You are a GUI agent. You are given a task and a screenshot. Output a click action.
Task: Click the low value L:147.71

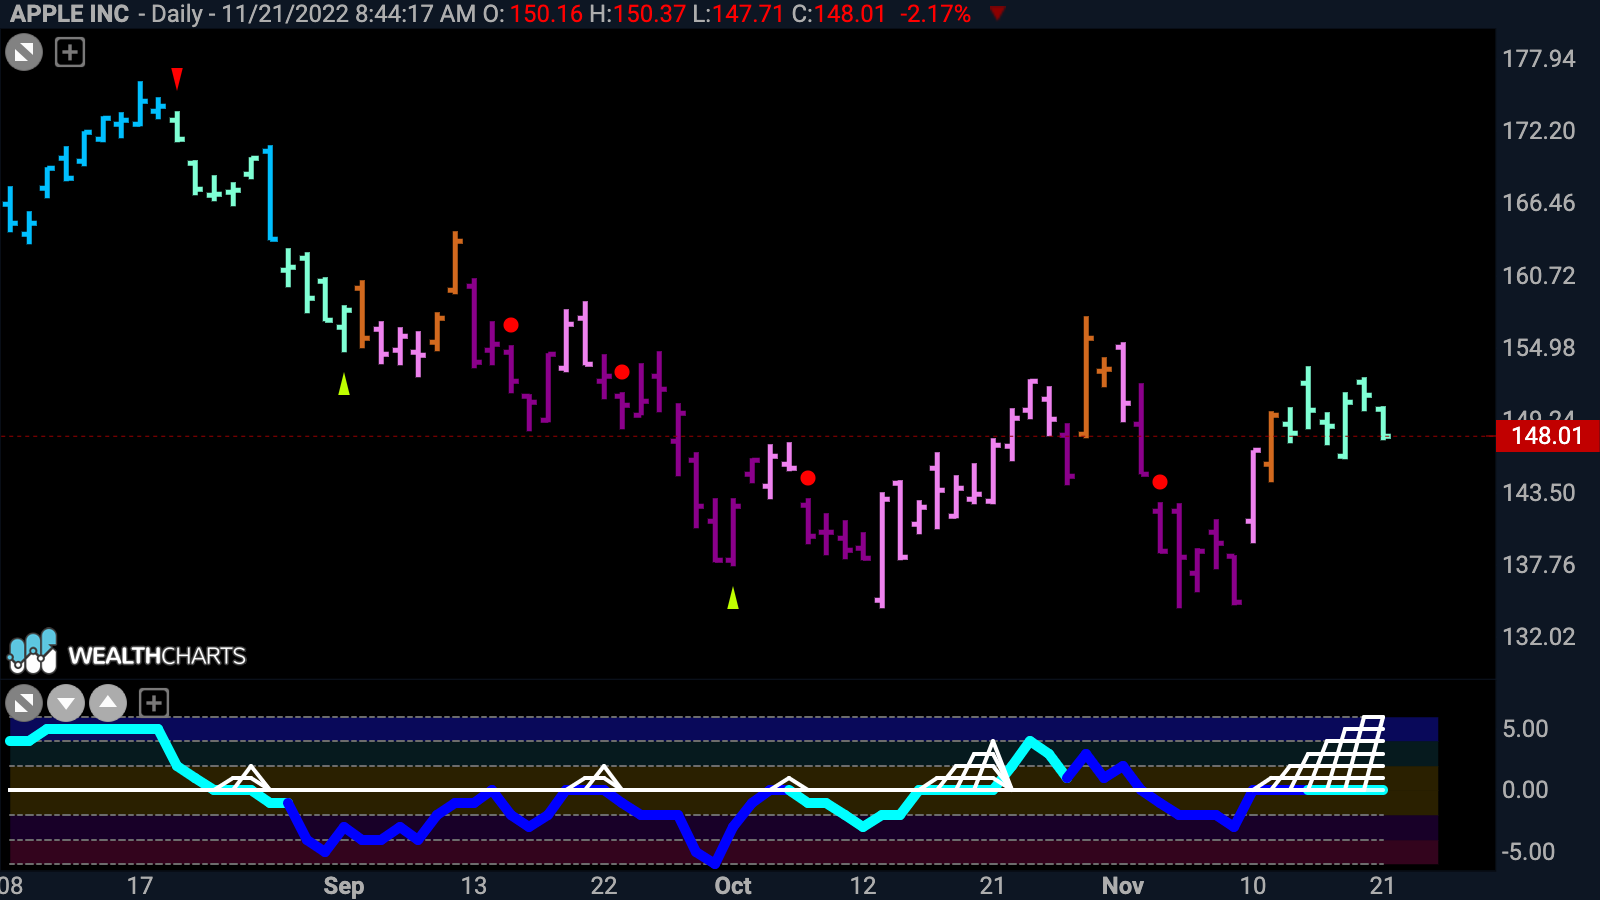click(738, 14)
